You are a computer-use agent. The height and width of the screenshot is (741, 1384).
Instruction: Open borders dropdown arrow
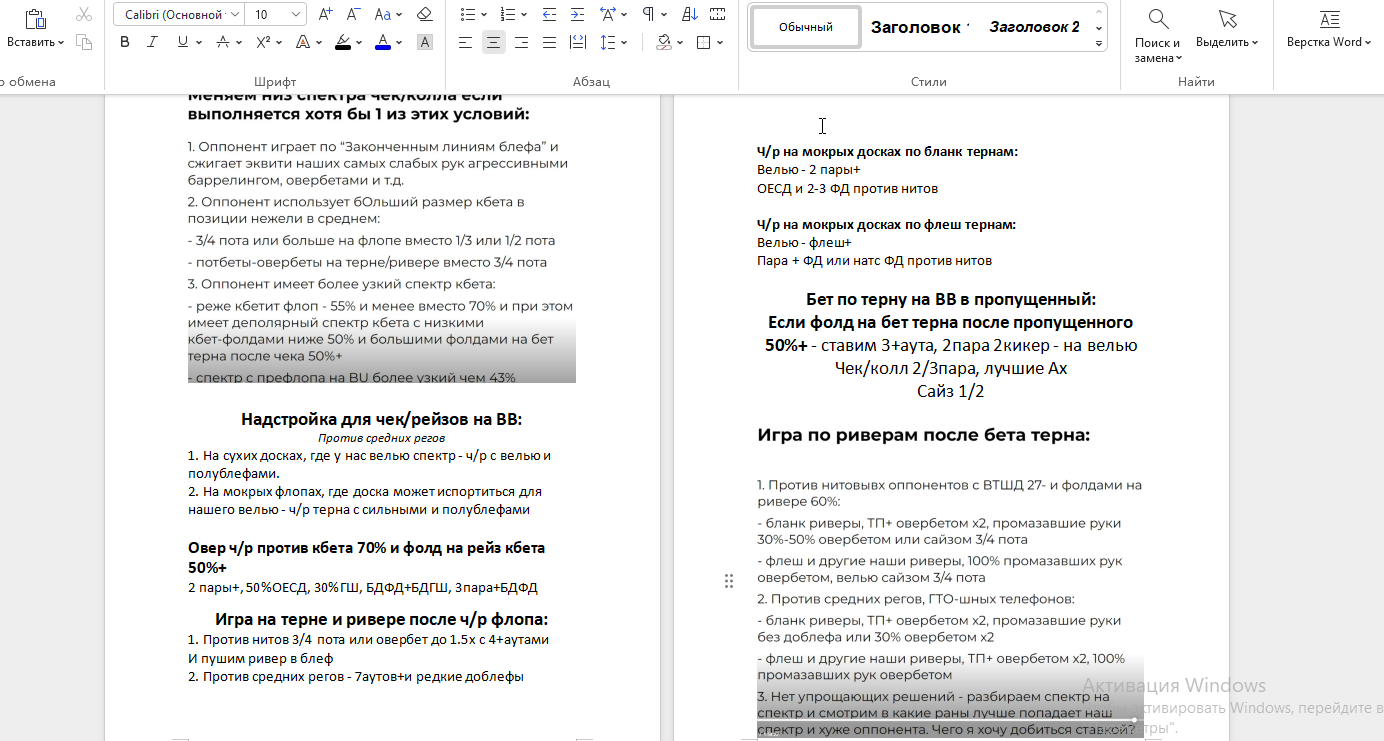721,42
